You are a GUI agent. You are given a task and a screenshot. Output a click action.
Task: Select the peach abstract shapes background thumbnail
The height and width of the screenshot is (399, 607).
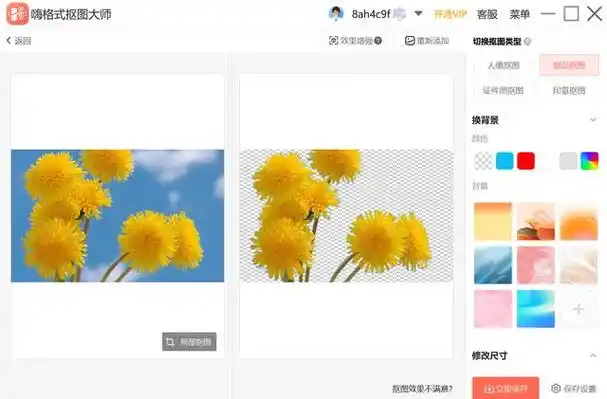(x=536, y=221)
